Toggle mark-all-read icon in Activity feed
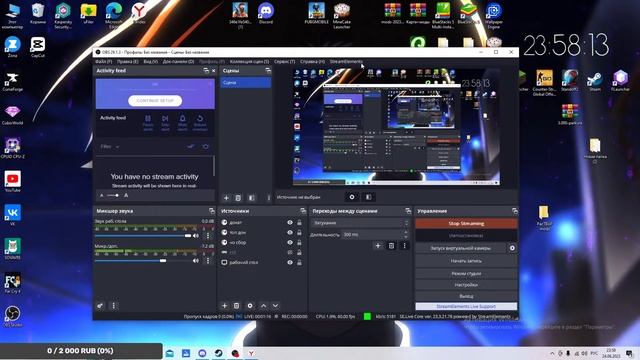The width and height of the screenshot is (640, 360). click(x=191, y=146)
